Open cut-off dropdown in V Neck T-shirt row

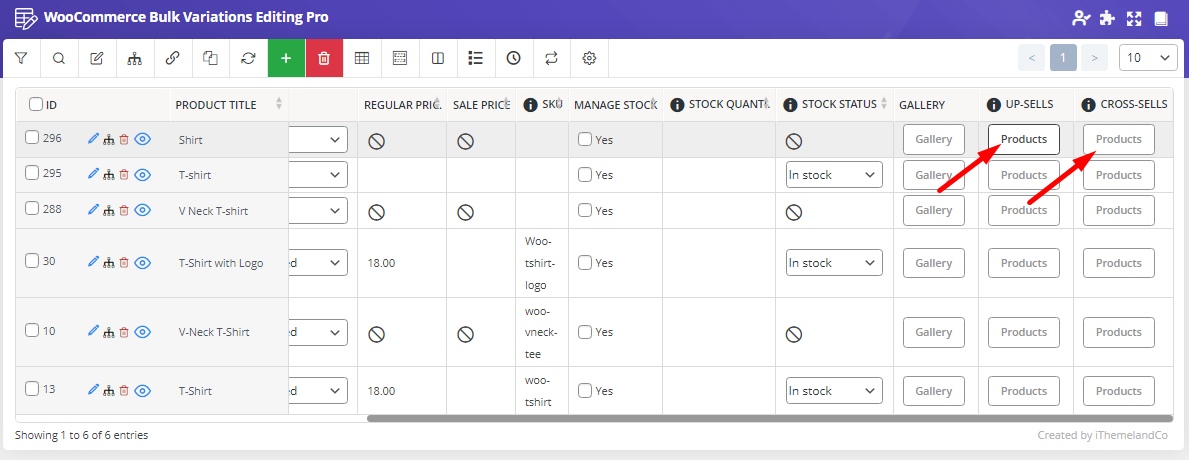(318, 211)
